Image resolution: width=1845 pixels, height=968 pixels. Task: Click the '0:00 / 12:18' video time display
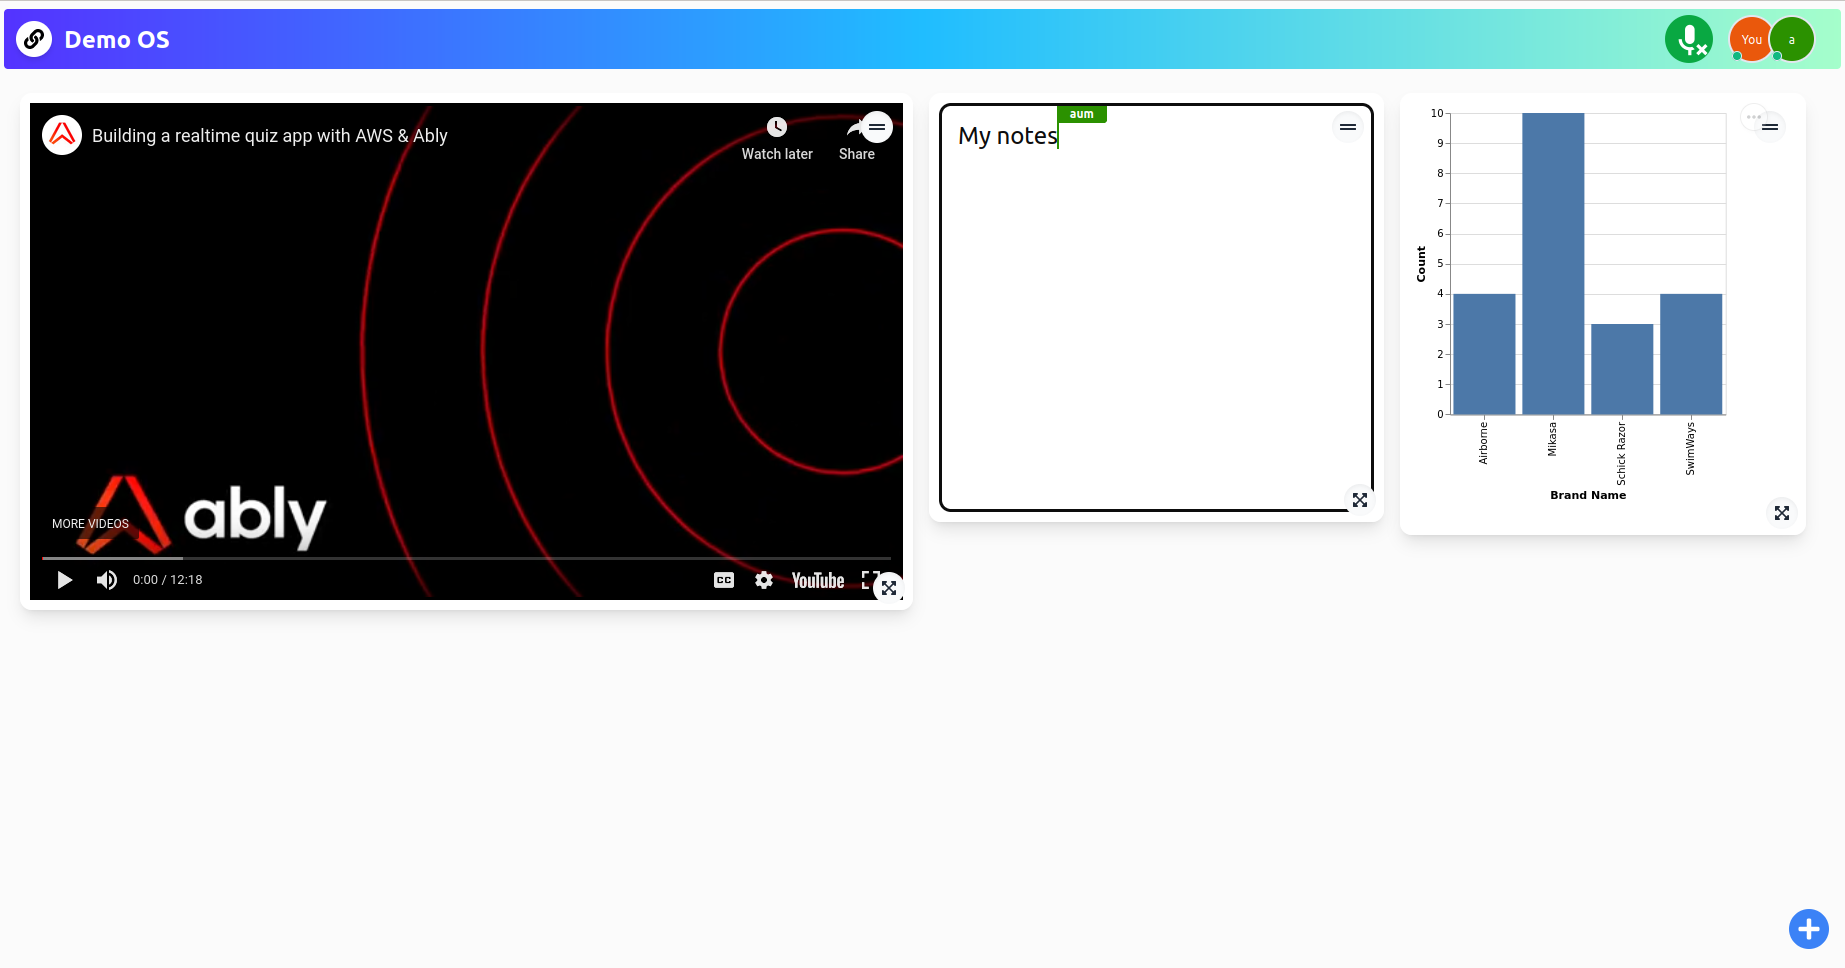[168, 580]
